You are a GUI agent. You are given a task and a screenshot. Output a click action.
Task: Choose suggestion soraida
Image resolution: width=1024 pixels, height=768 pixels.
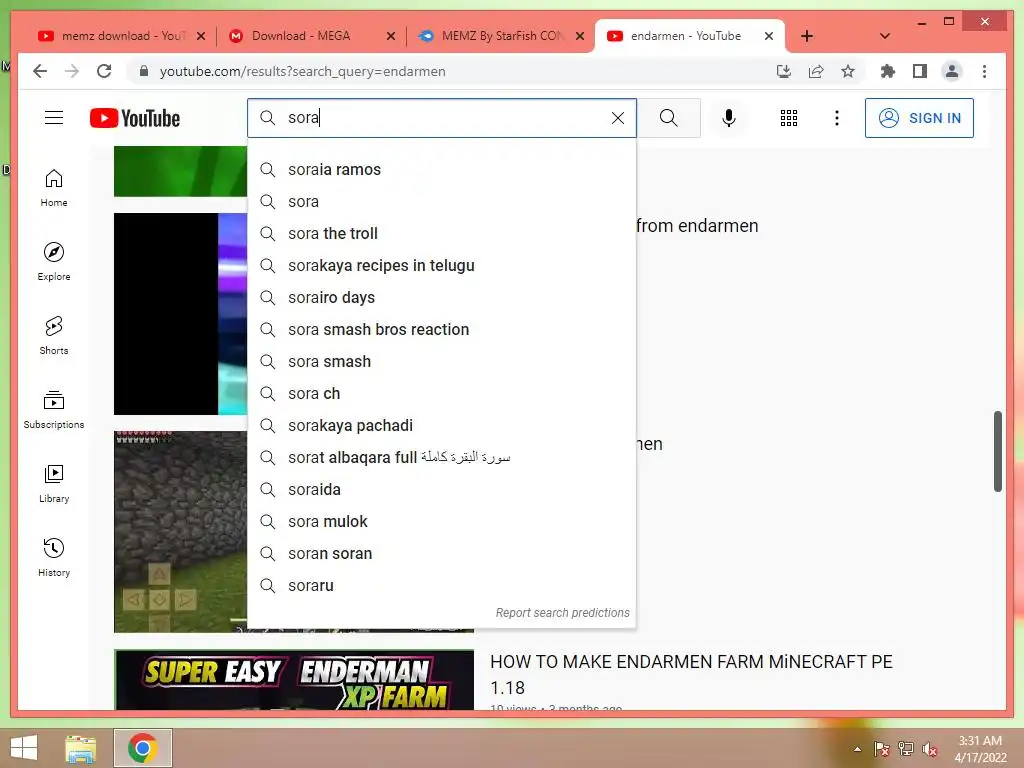tap(441, 489)
